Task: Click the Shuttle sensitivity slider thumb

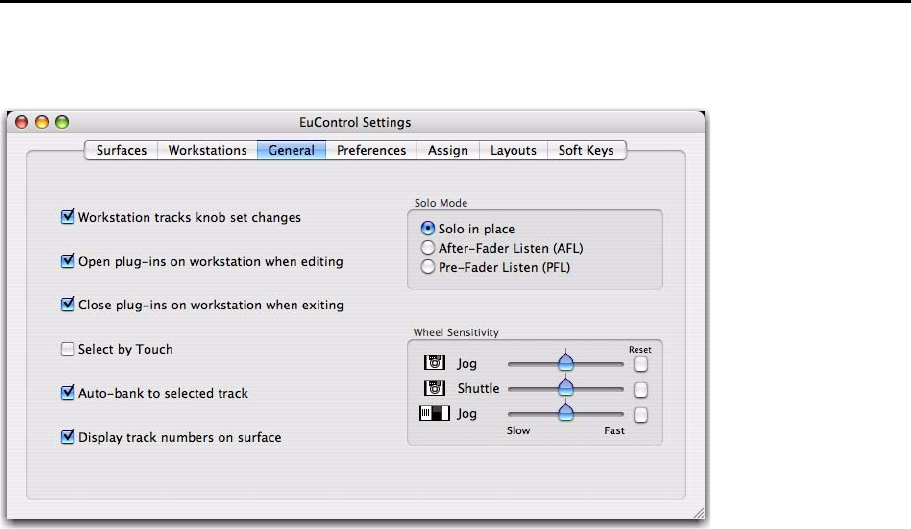Action: [565, 387]
